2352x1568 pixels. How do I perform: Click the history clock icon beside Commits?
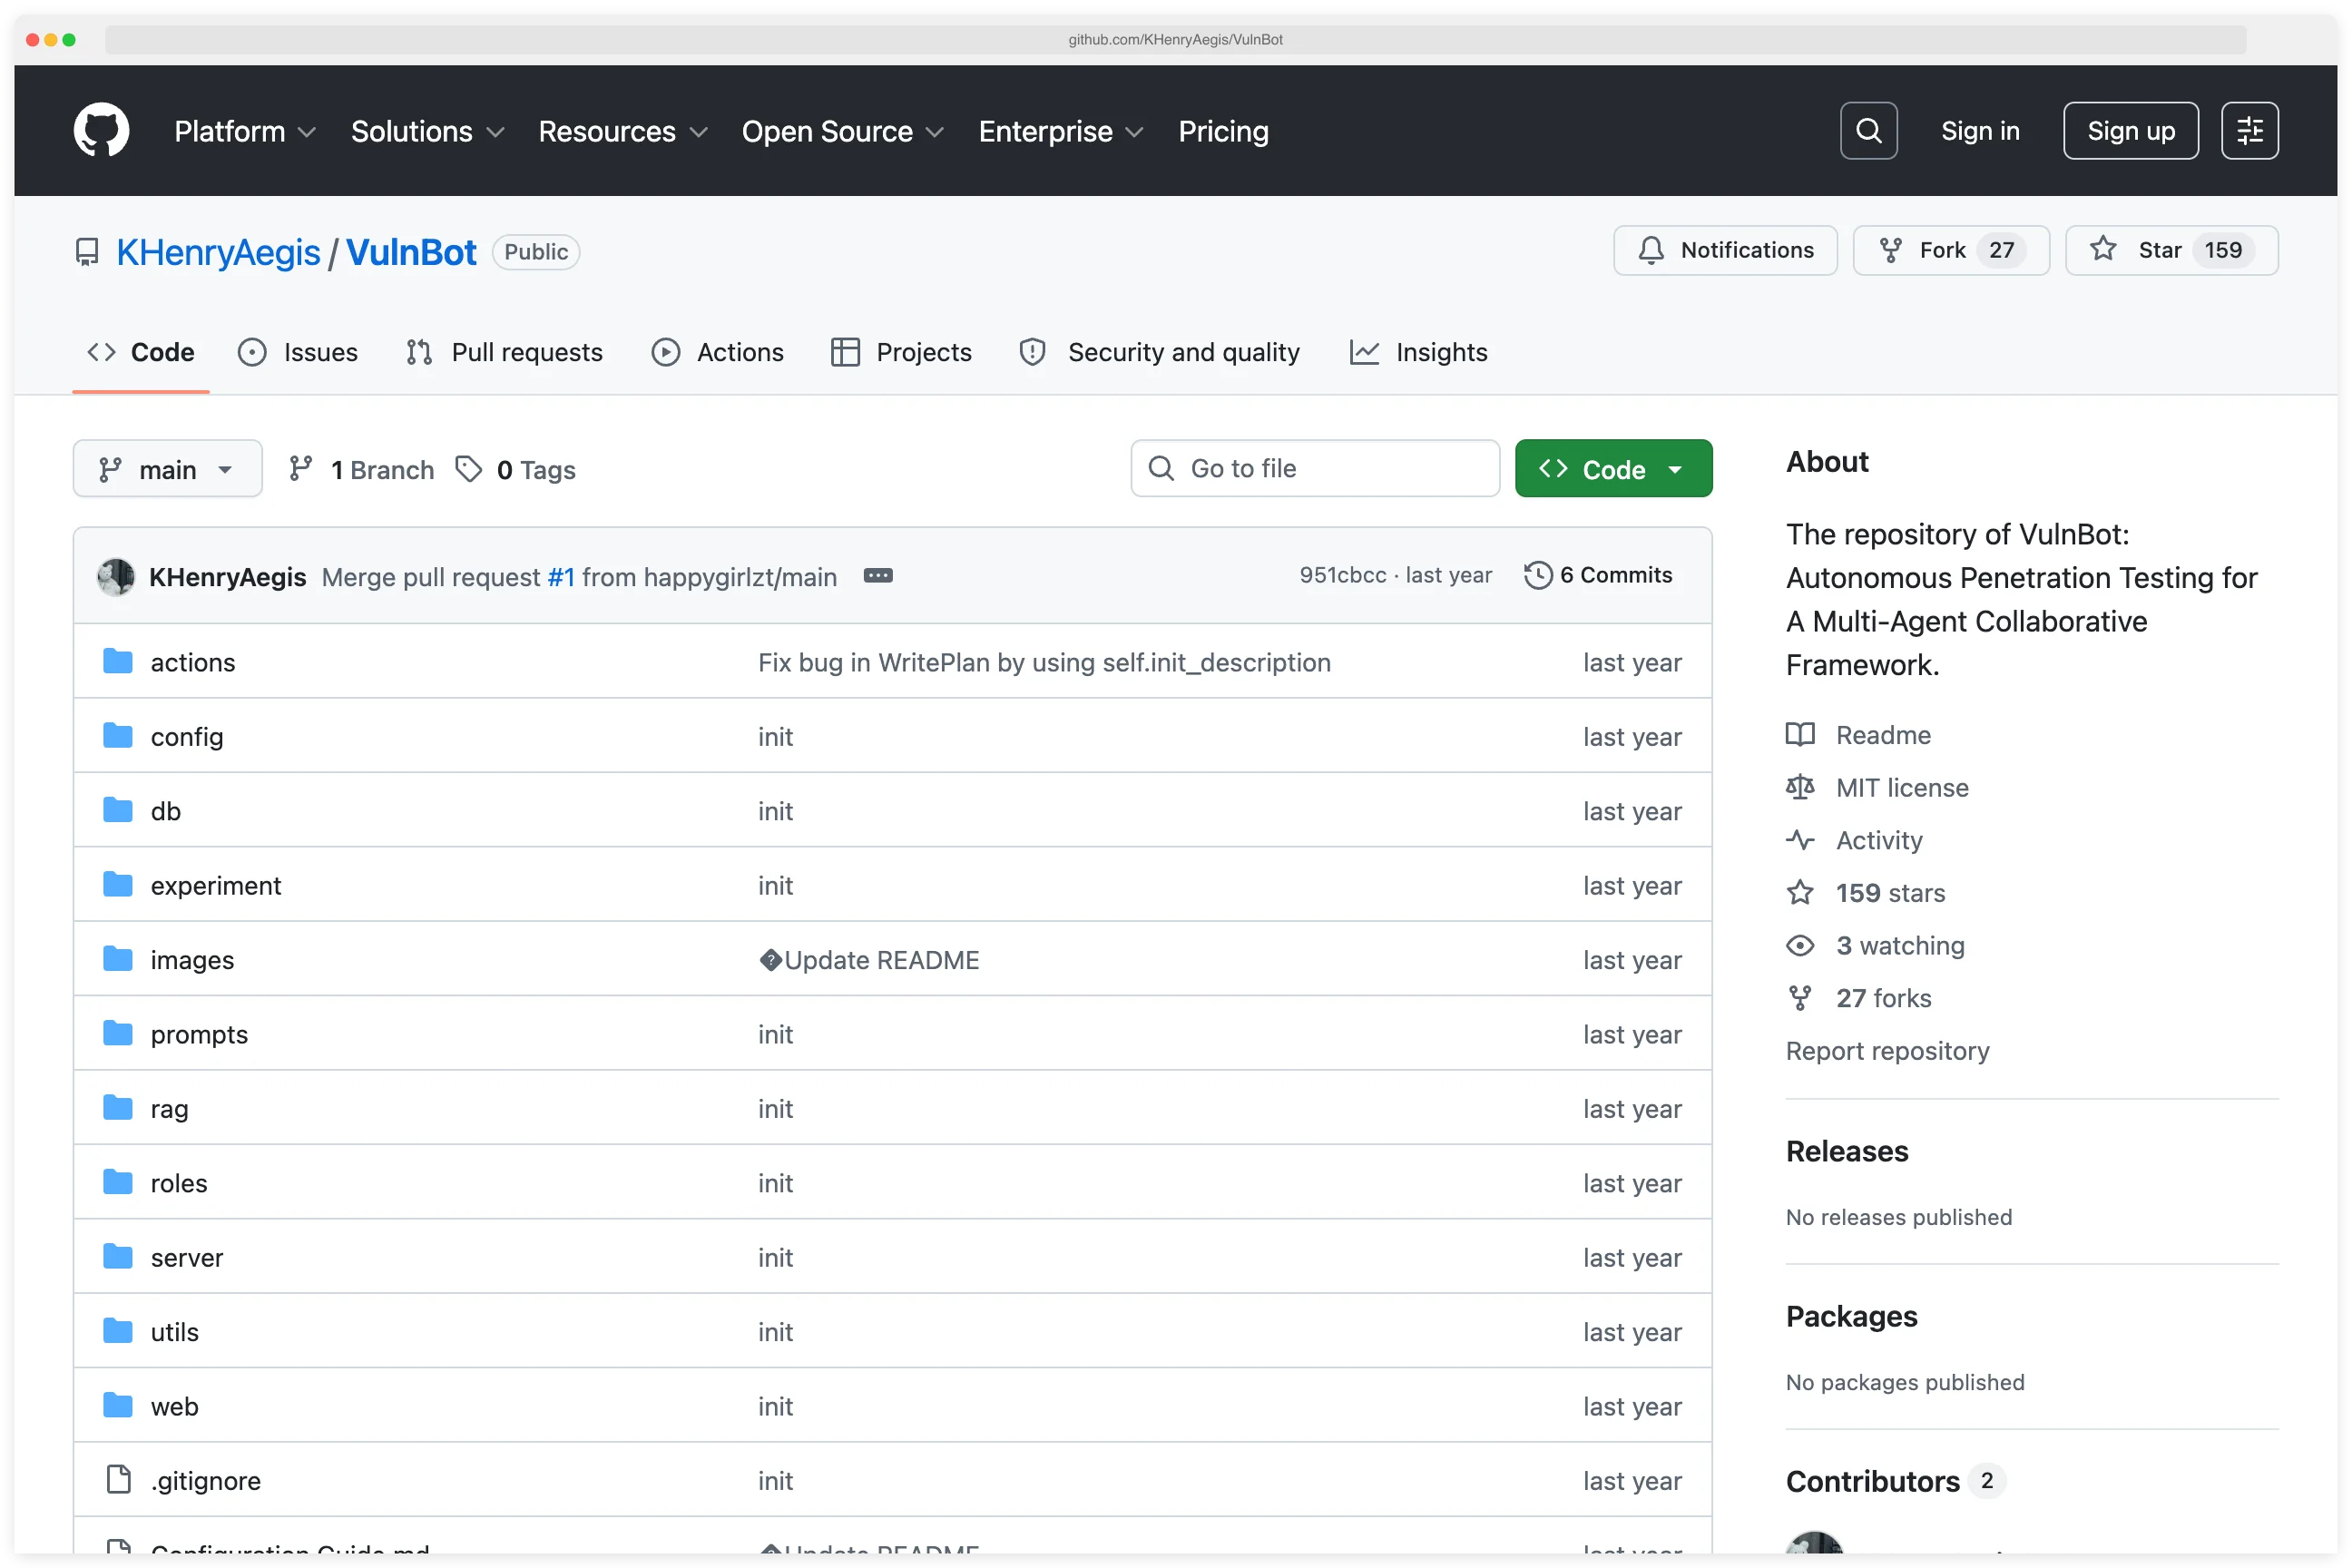click(1538, 575)
